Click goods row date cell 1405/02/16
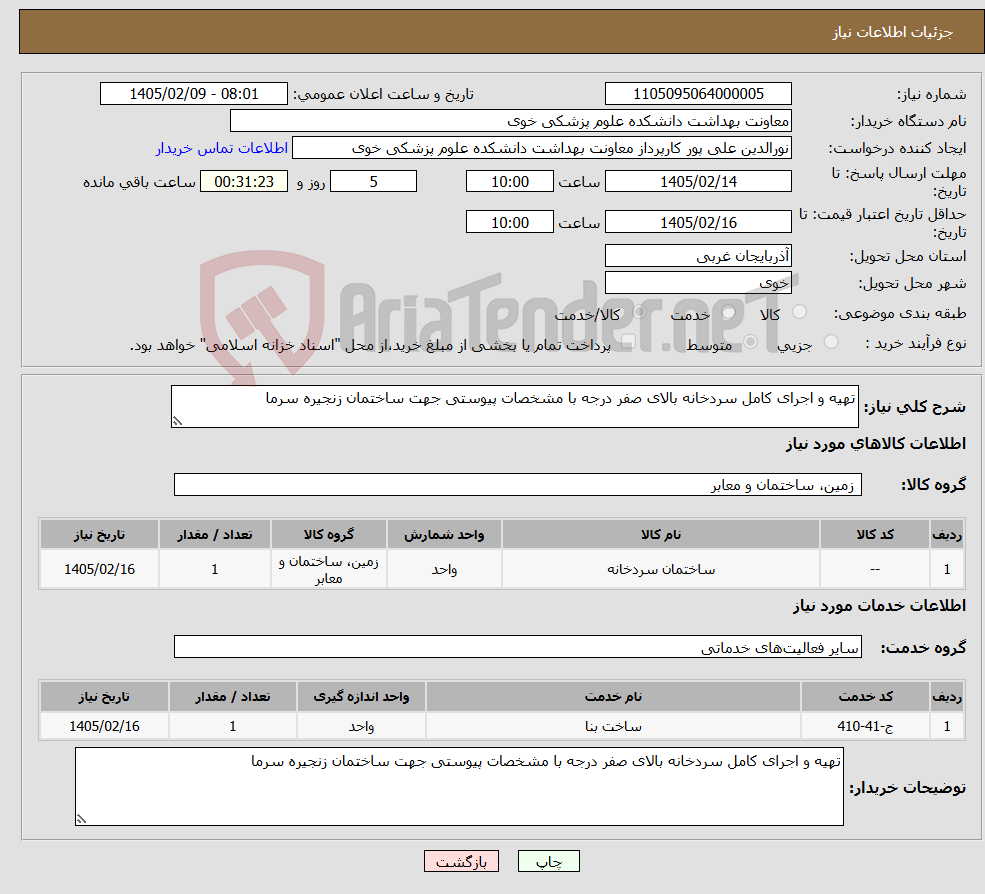The height and width of the screenshot is (894, 985). click(x=99, y=569)
